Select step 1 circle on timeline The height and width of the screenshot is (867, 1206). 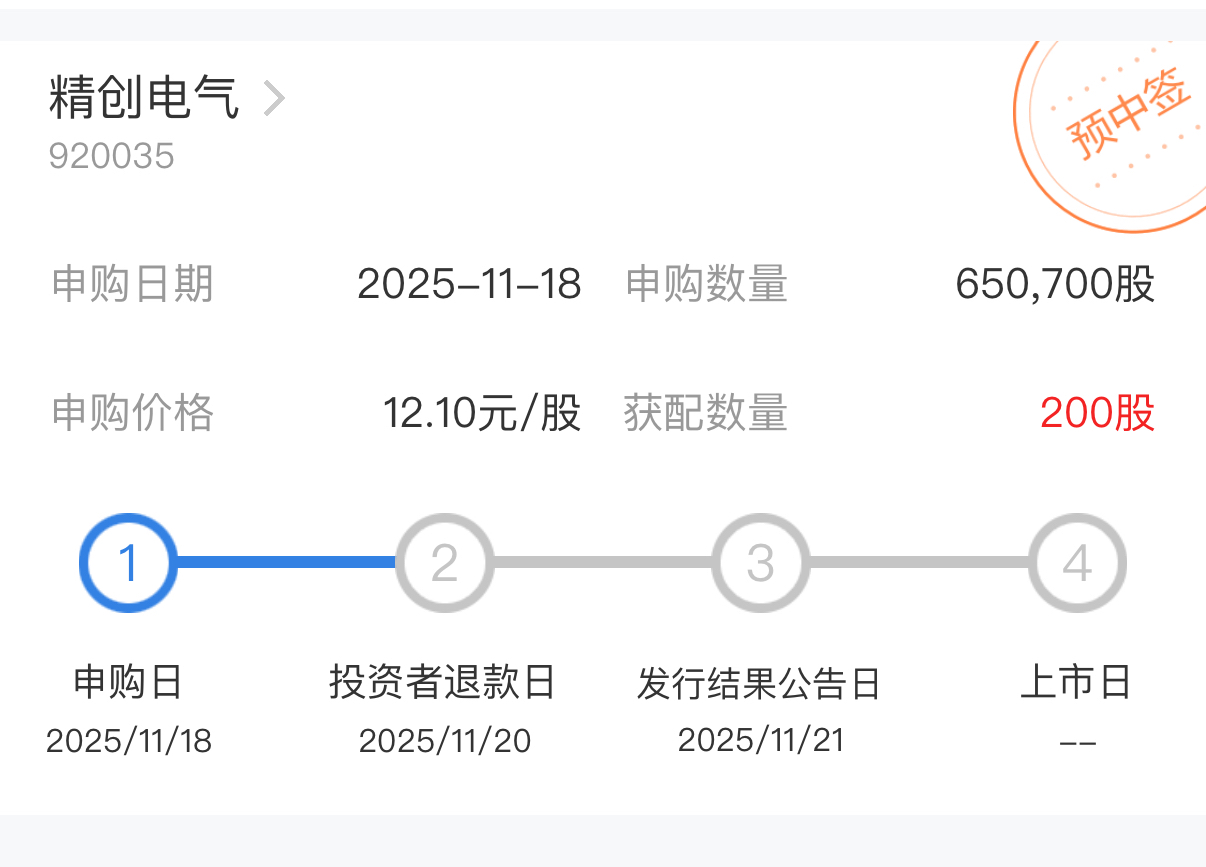tap(128, 563)
